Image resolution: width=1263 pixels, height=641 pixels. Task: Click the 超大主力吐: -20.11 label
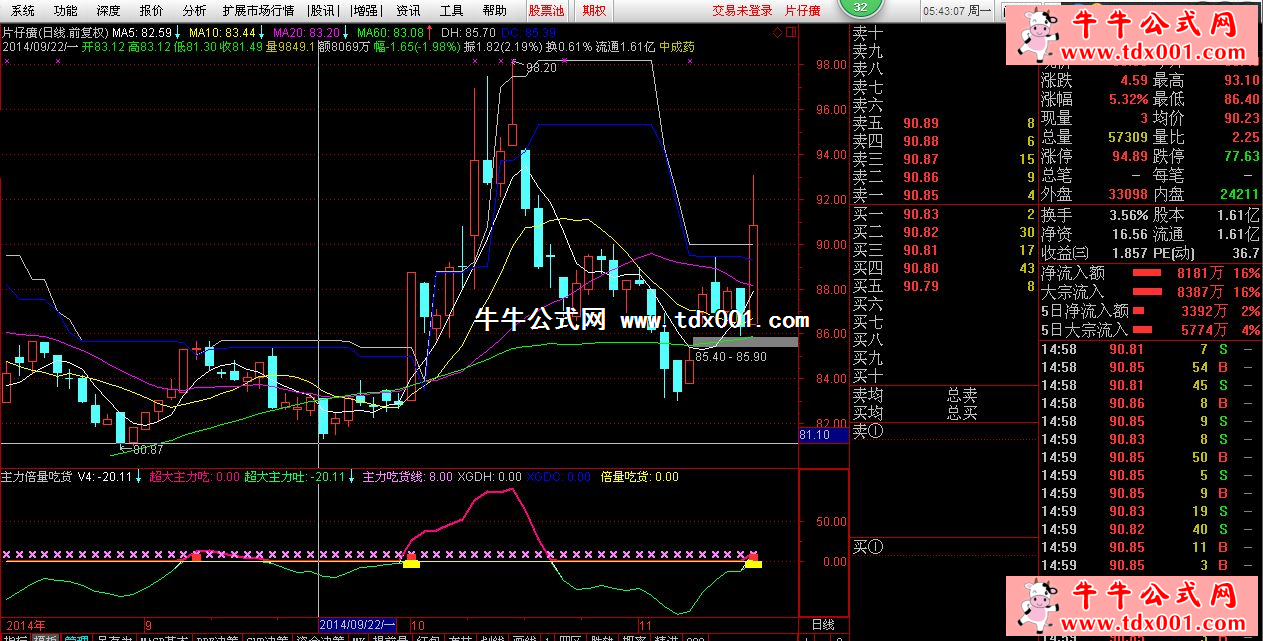[x=296, y=477]
